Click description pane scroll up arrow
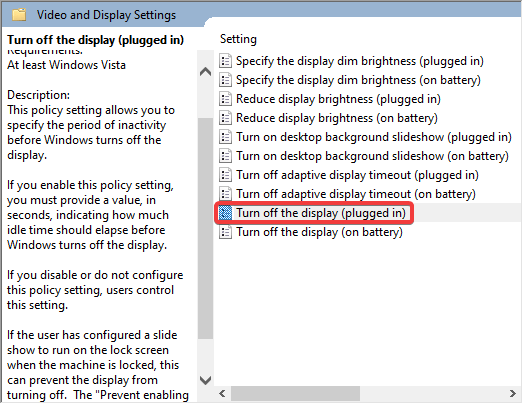 (205, 72)
